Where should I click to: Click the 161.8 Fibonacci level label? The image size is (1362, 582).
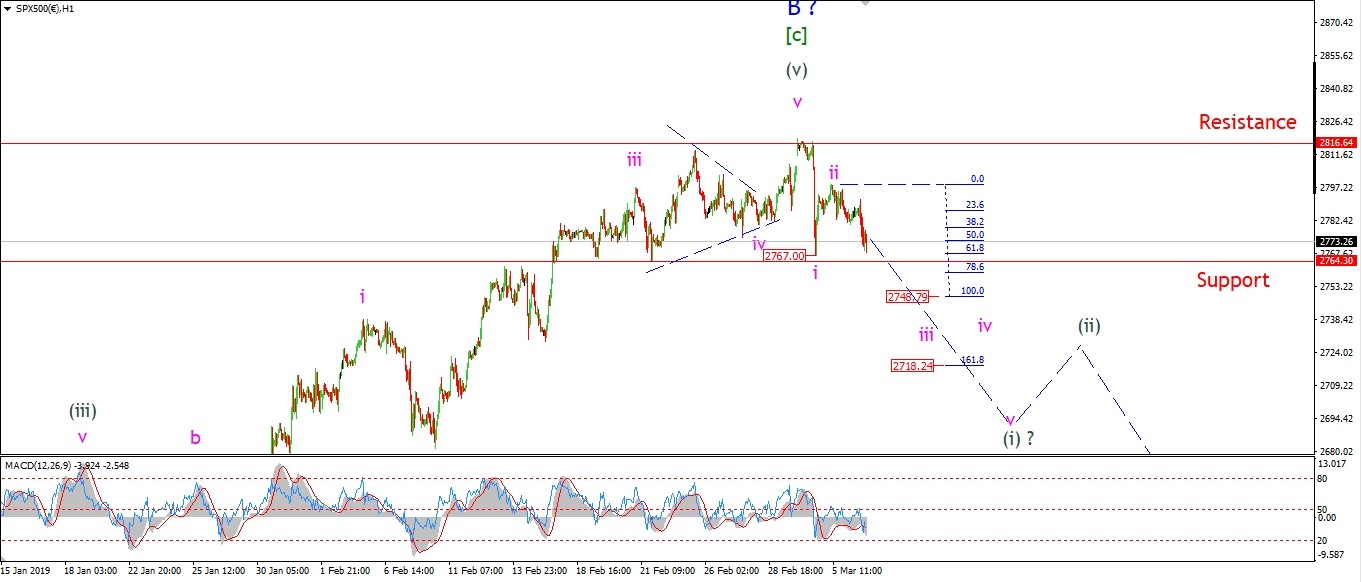[x=972, y=359]
